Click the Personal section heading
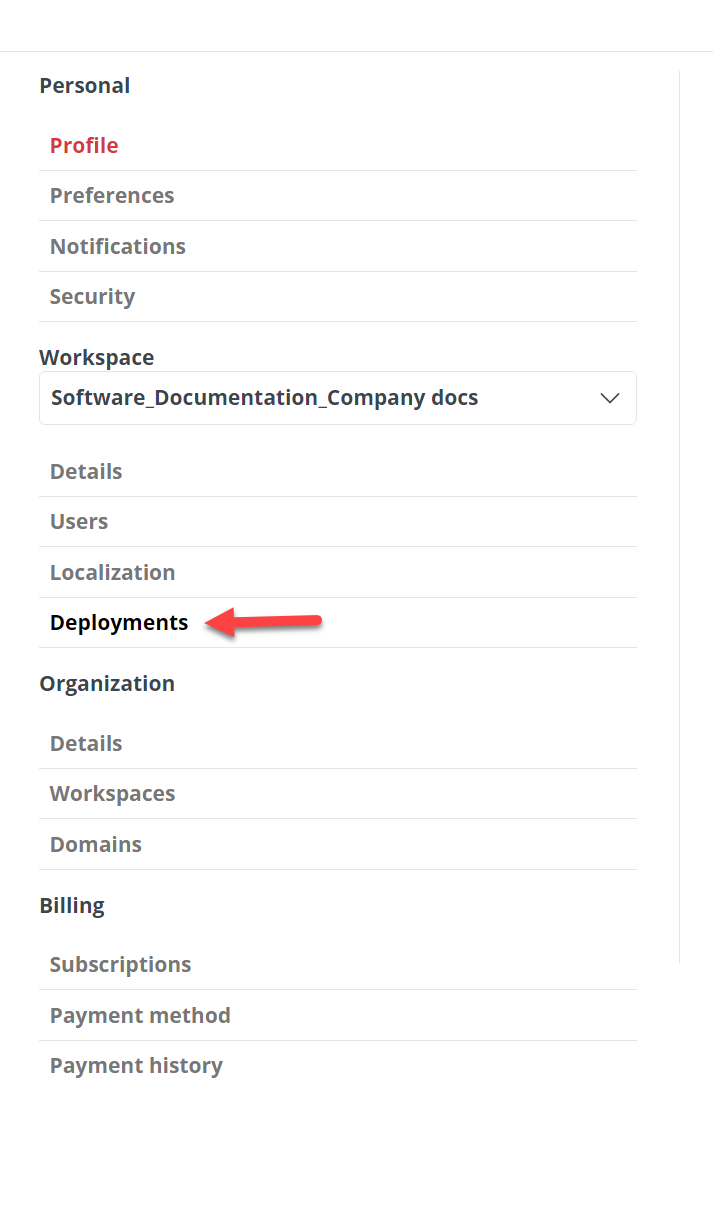 tap(85, 86)
